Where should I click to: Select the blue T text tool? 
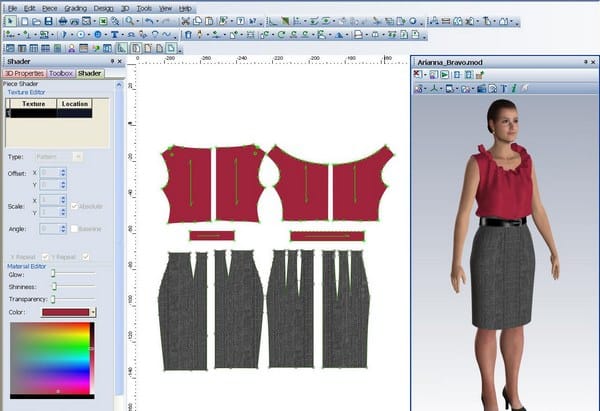(114, 35)
